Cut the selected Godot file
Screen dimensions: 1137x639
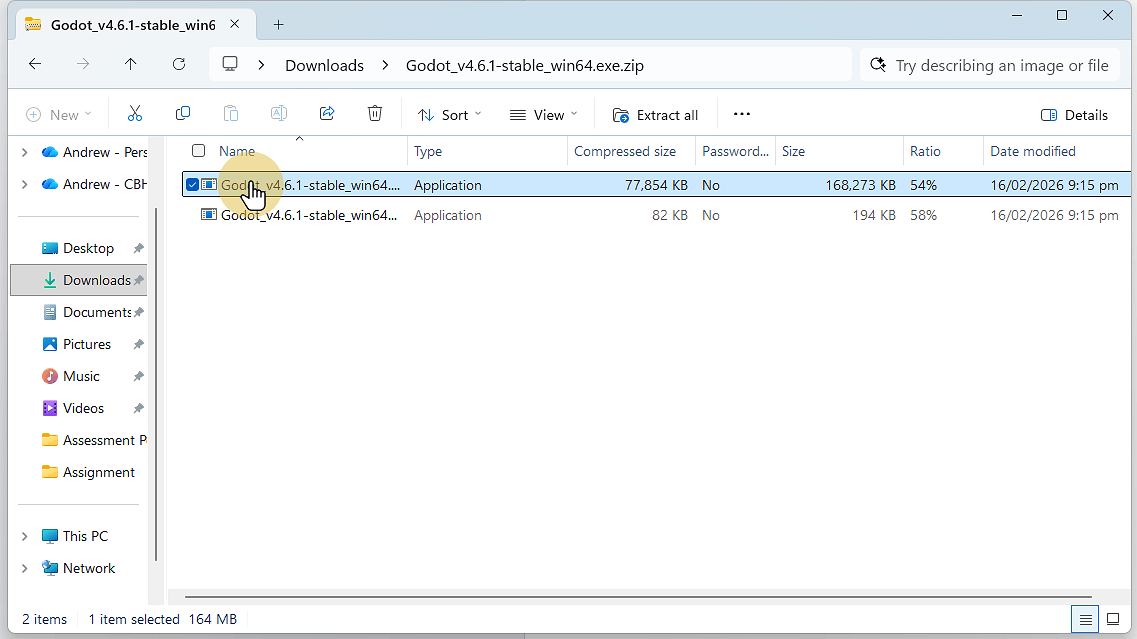[x=135, y=113]
